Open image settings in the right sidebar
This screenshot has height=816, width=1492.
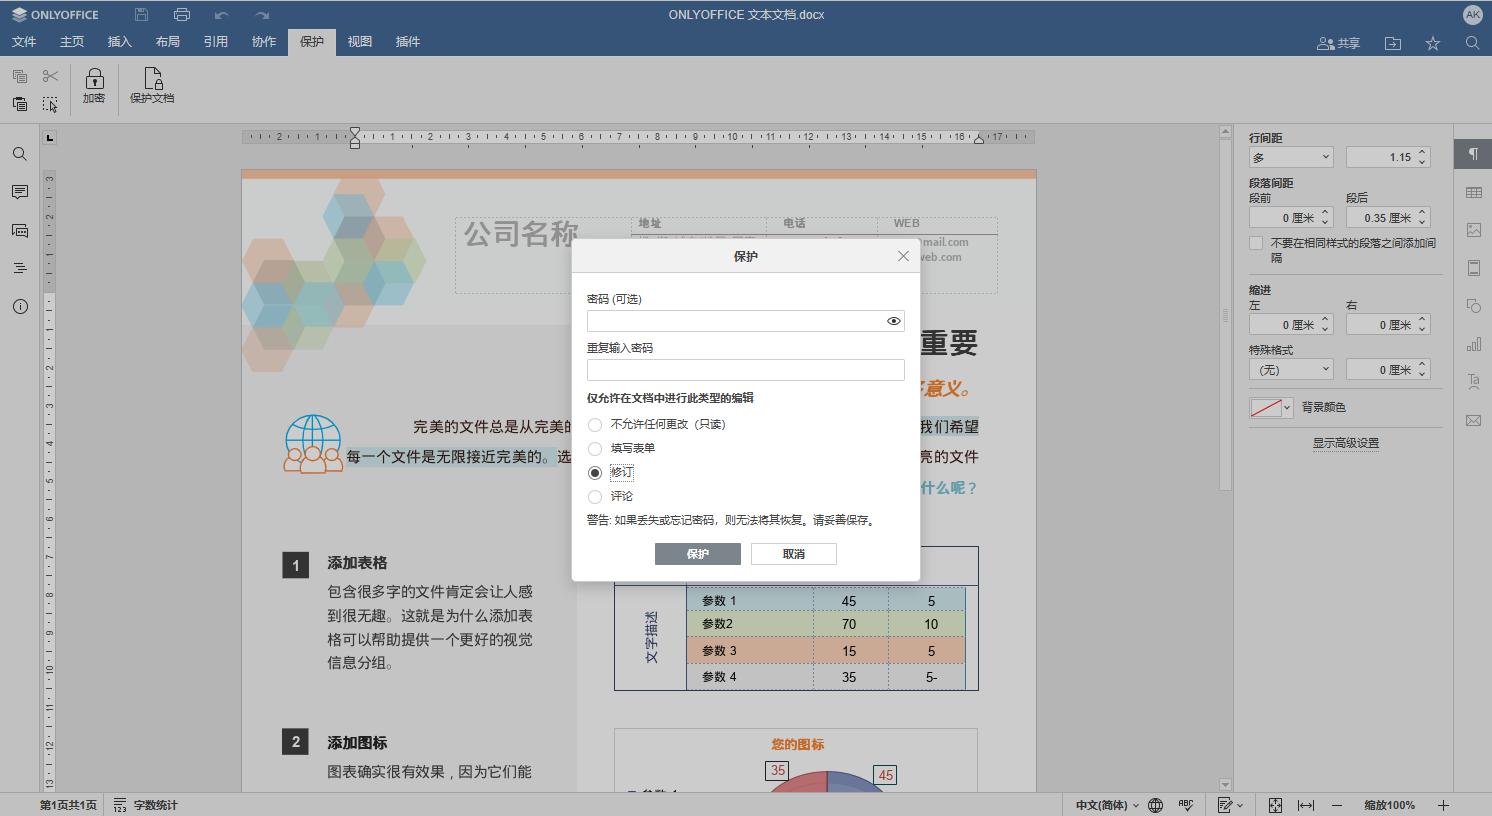1473,230
